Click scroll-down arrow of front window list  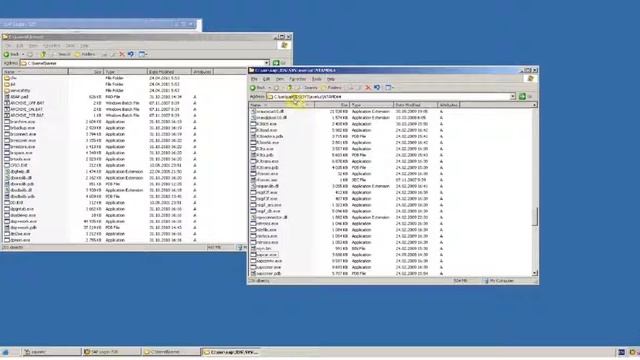535,273
